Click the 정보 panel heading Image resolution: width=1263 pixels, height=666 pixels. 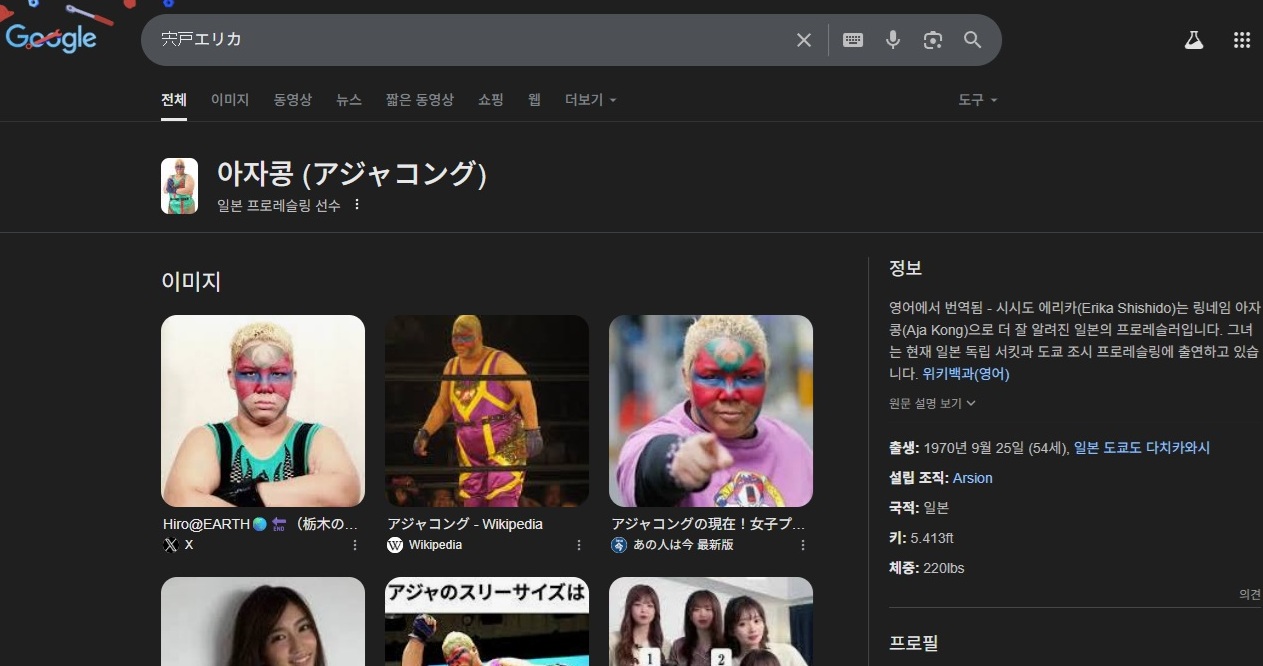[x=905, y=268]
